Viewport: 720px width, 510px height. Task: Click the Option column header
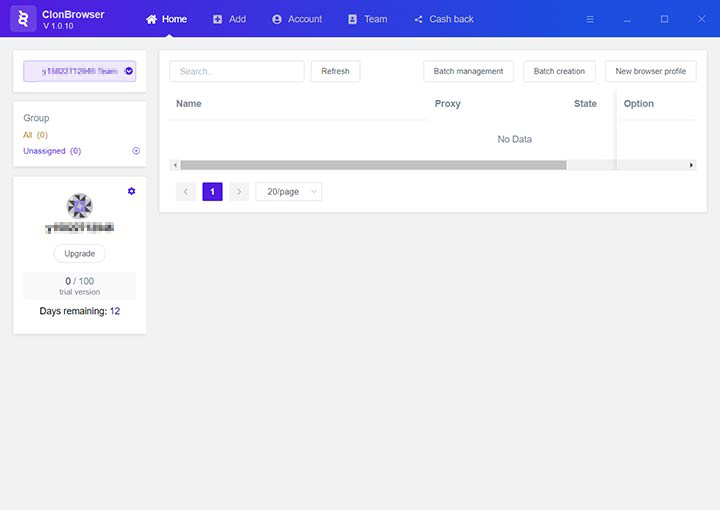[x=638, y=104]
